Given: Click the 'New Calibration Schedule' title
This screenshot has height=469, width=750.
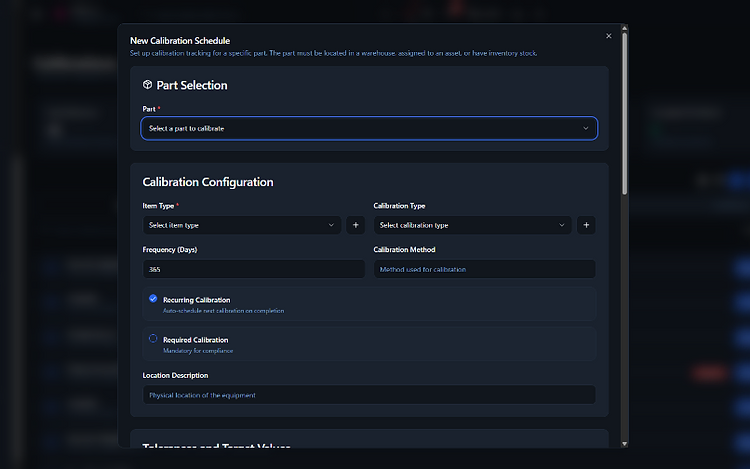Looking at the screenshot, I should pos(180,41).
